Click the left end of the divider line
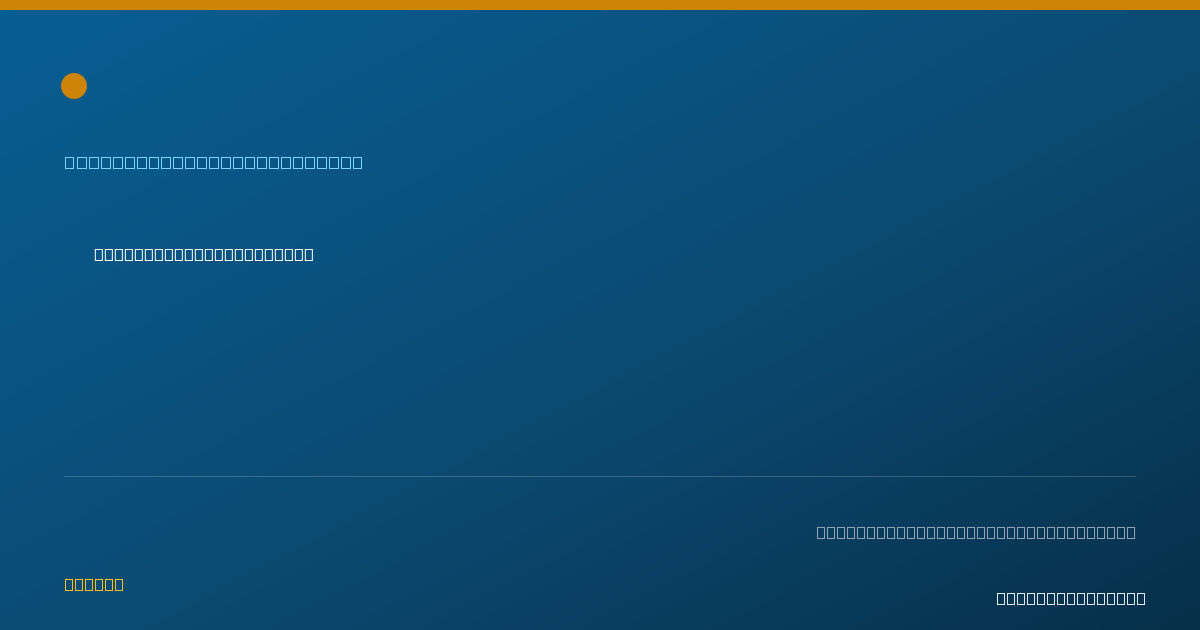 point(66,476)
